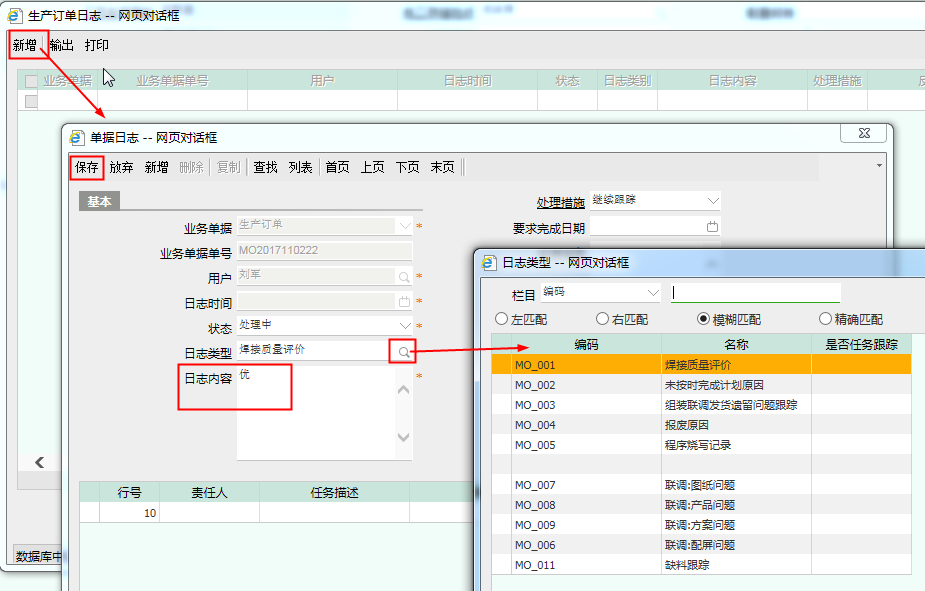The width and height of the screenshot is (925, 591).
Task: Click left scroll arrow in the log list
Action: point(39,462)
